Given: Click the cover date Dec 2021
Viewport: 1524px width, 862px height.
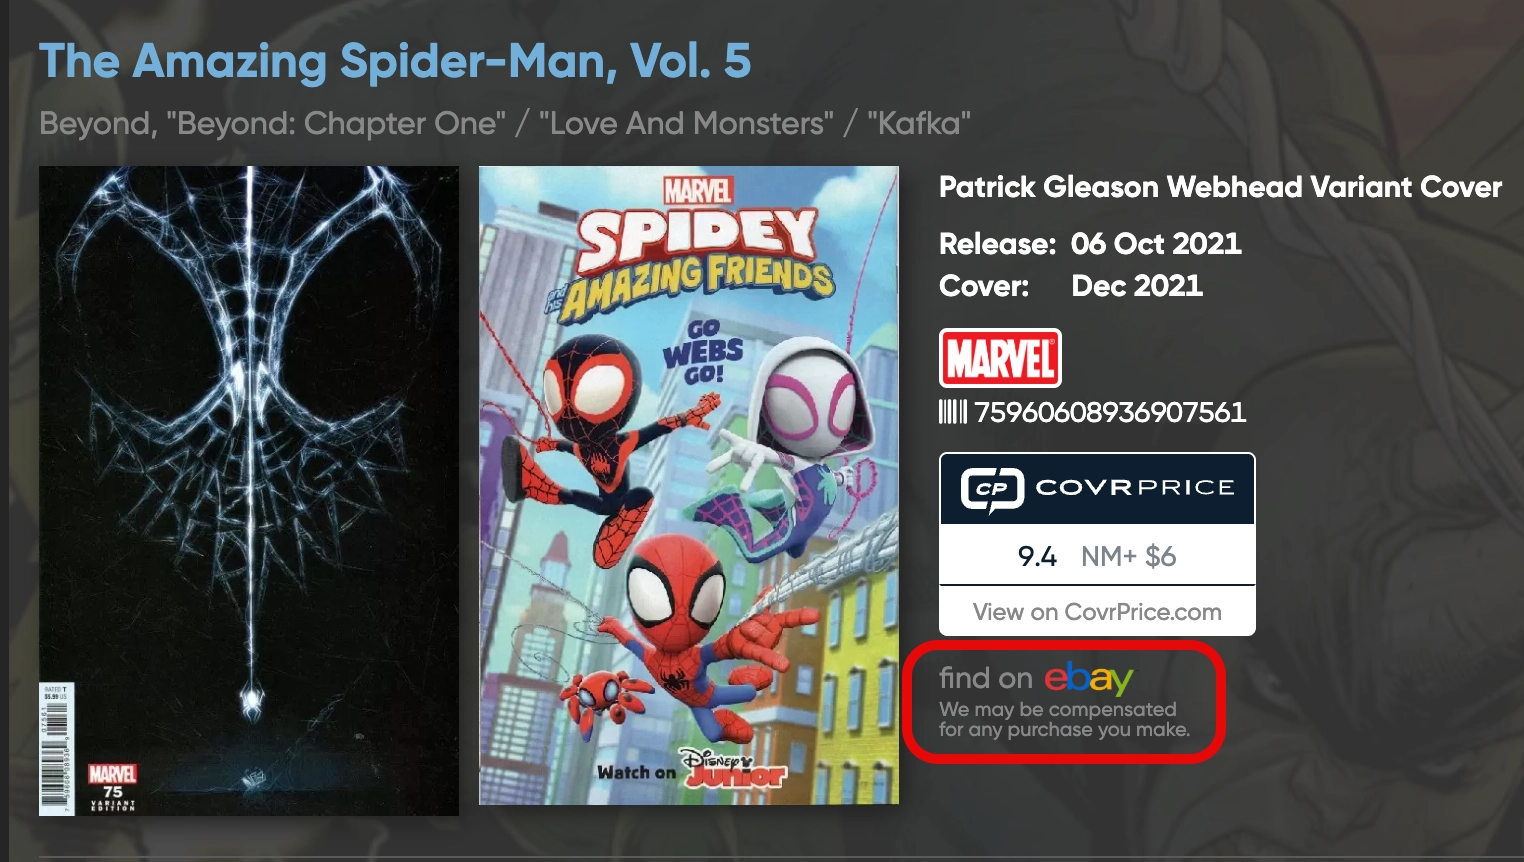Looking at the screenshot, I should point(1137,286).
